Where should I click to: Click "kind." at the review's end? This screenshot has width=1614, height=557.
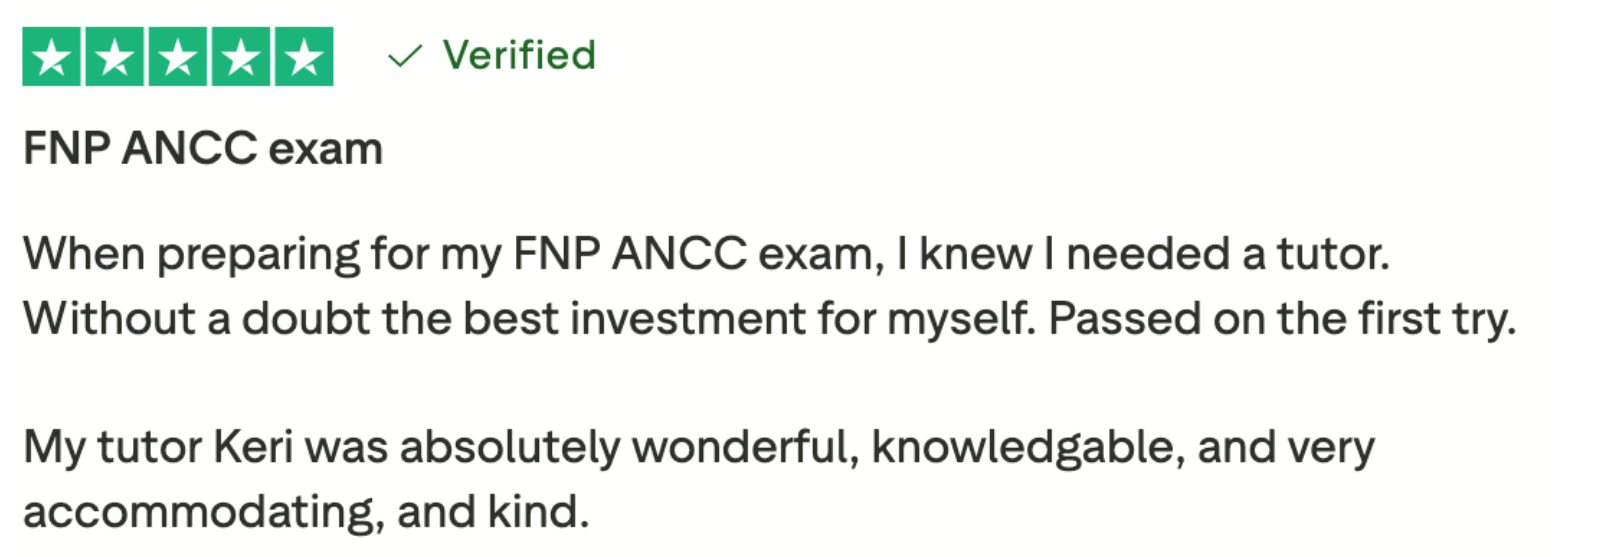[x=538, y=512]
